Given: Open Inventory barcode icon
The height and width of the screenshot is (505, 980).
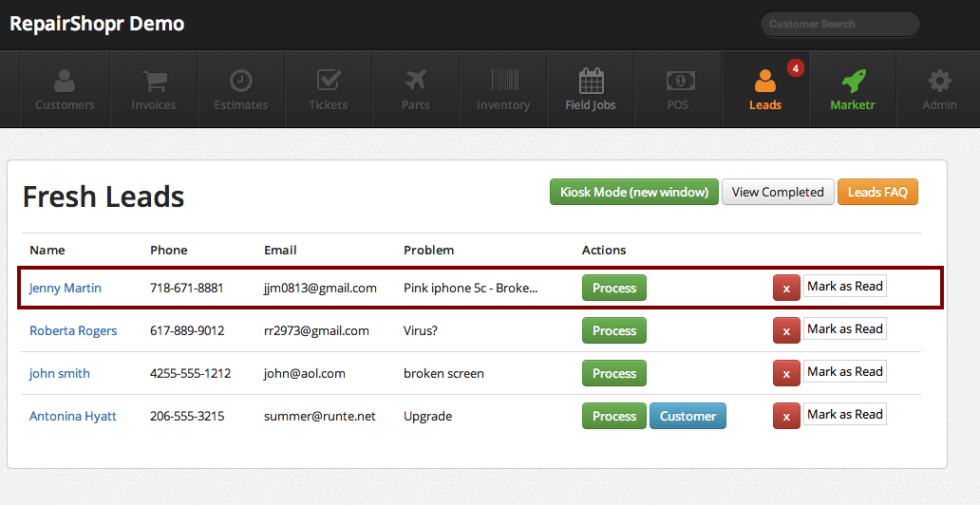Looking at the screenshot, I should tap(503, 81).
